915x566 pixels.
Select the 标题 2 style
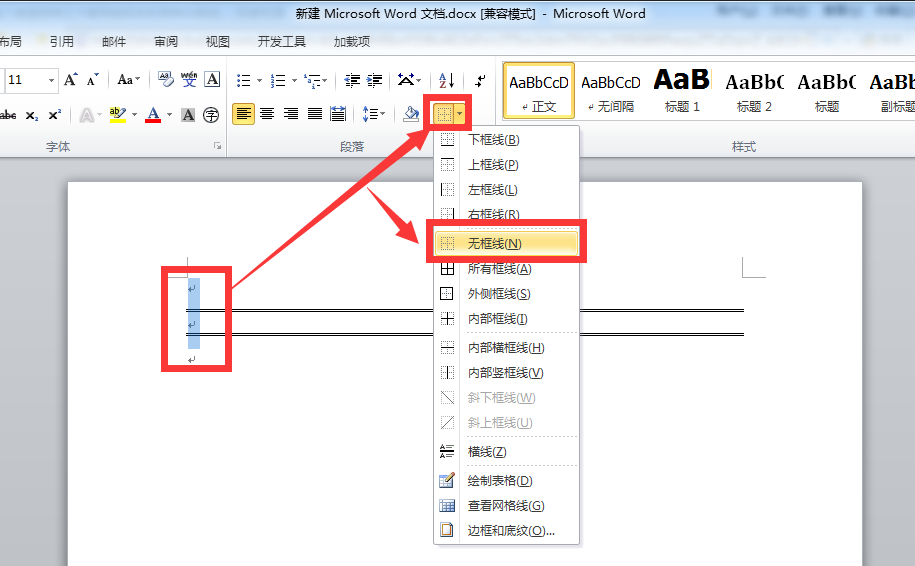754,91
